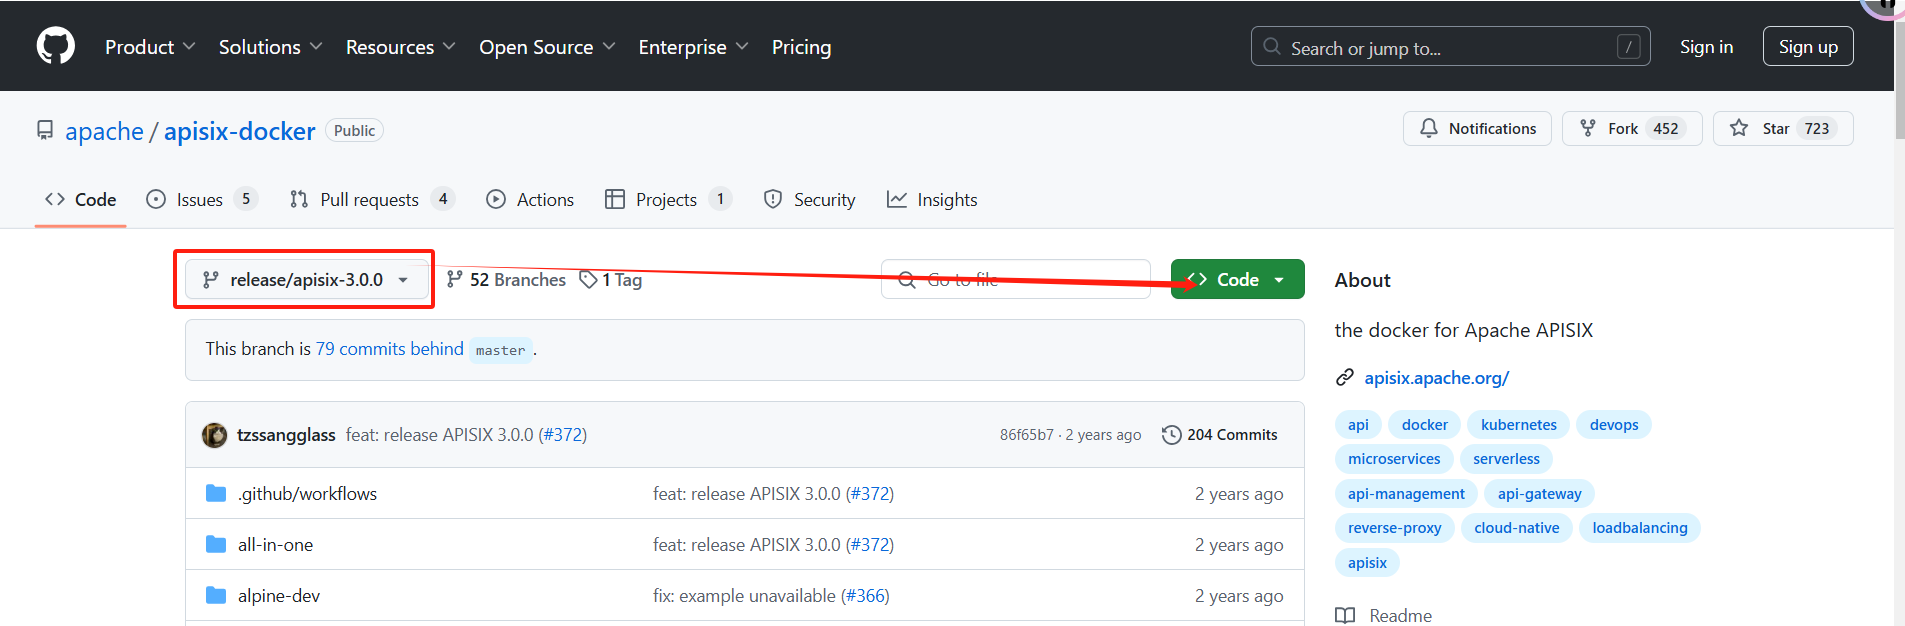The width and height of the screenshot is (1905, 626).
Task: Open the Actions tab
Action: (x=530, y=200)
